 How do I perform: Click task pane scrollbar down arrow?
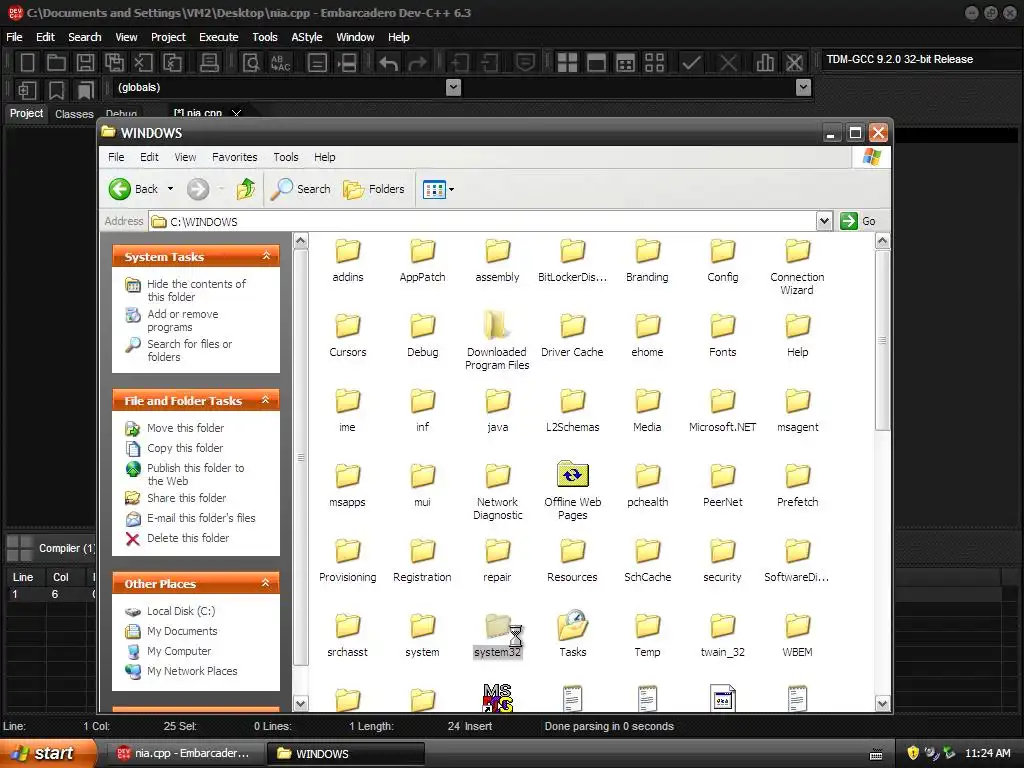[300, 704]
